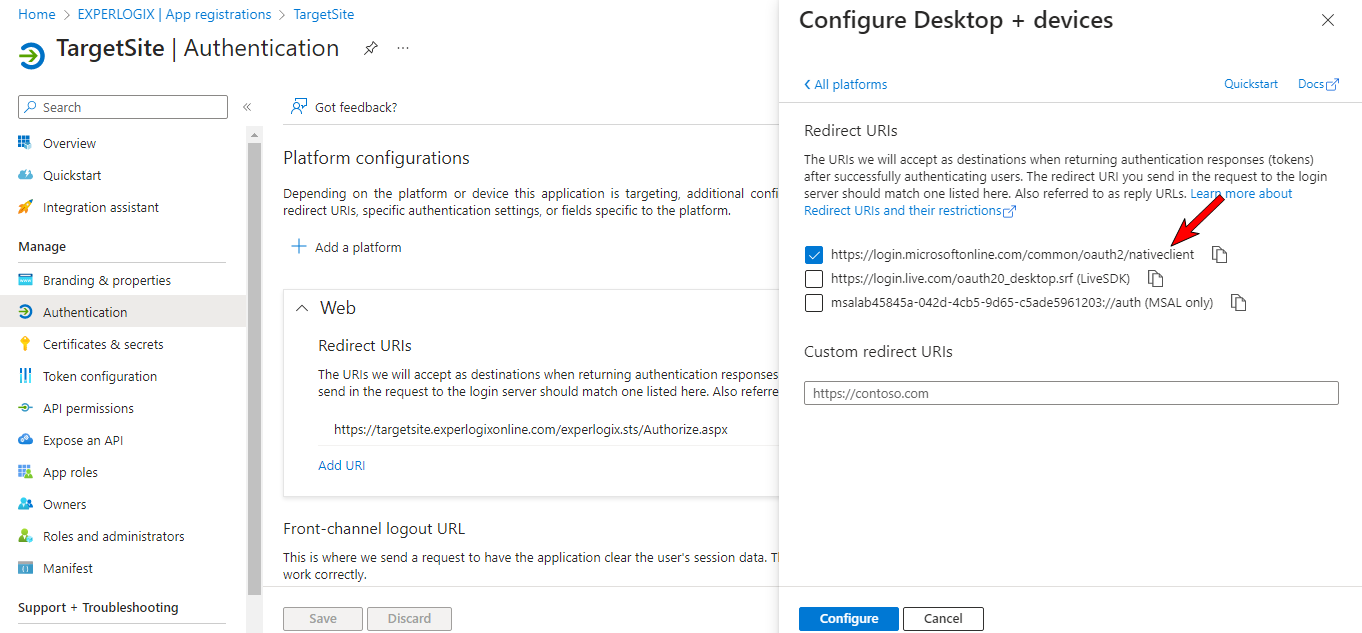Click the Cancel button
This screenshot has width=1362, height=633.
pyautogui.click(x=943, y=619)
